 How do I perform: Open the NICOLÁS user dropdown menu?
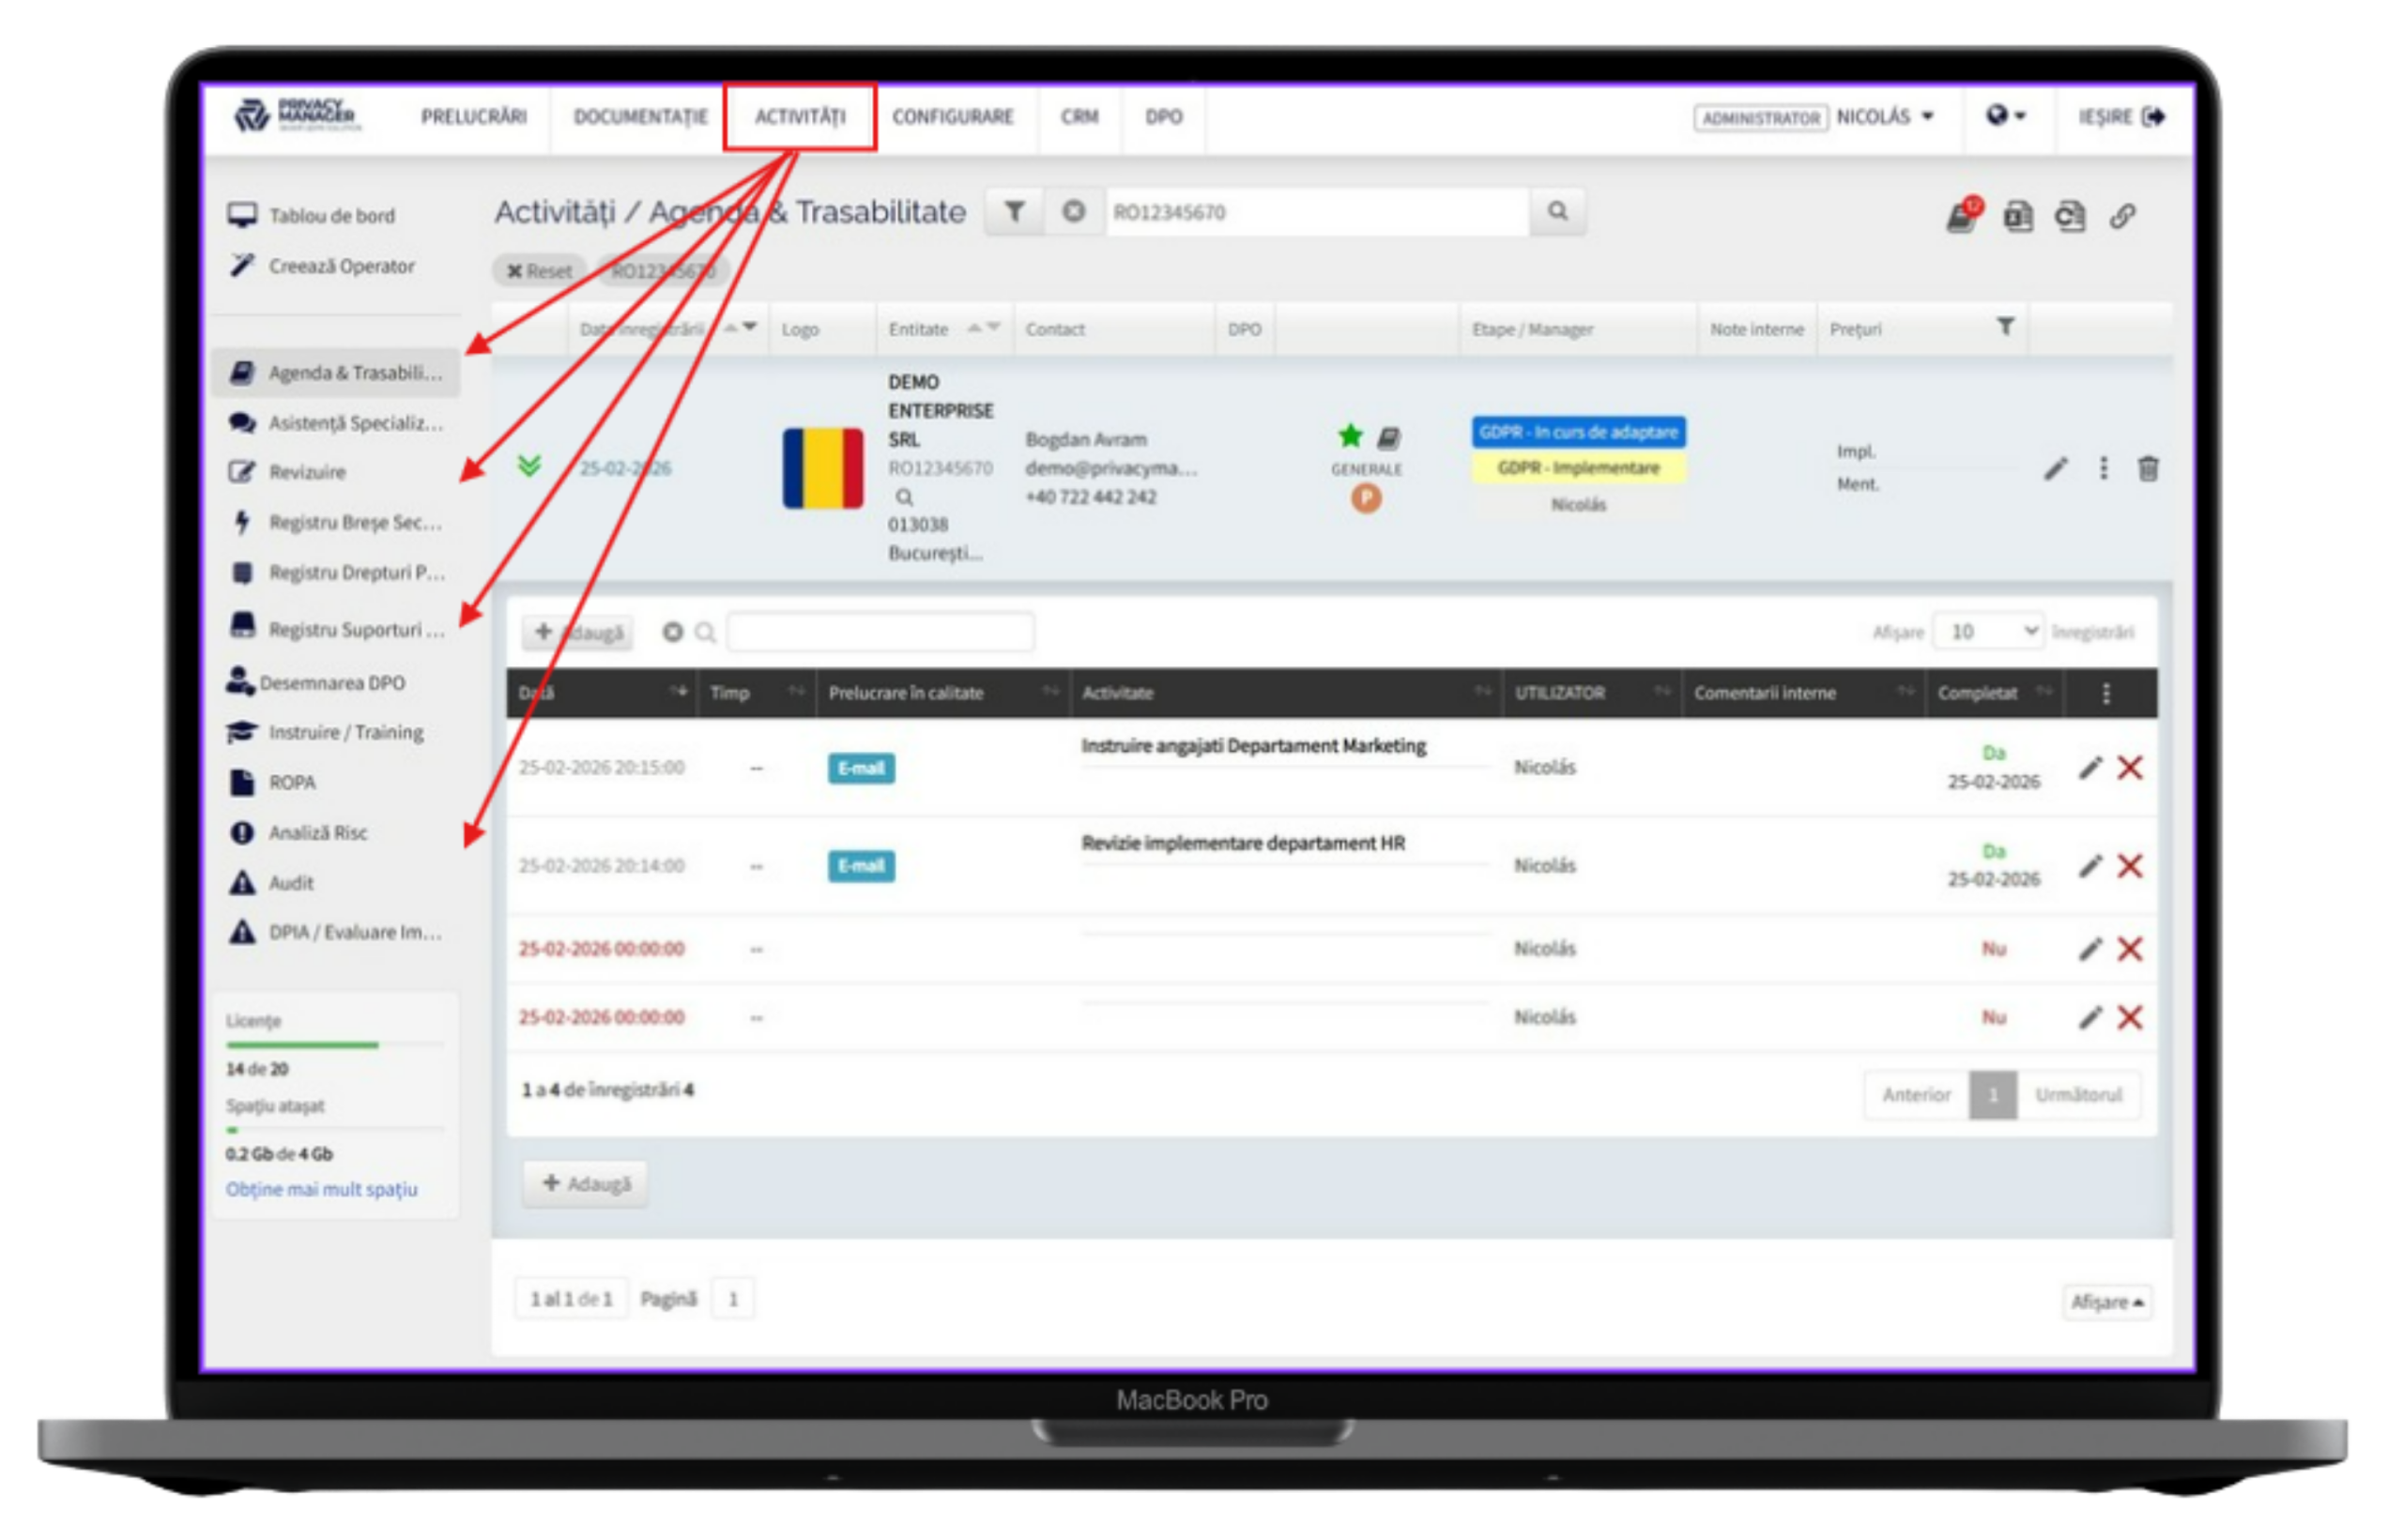(1884, 117)
